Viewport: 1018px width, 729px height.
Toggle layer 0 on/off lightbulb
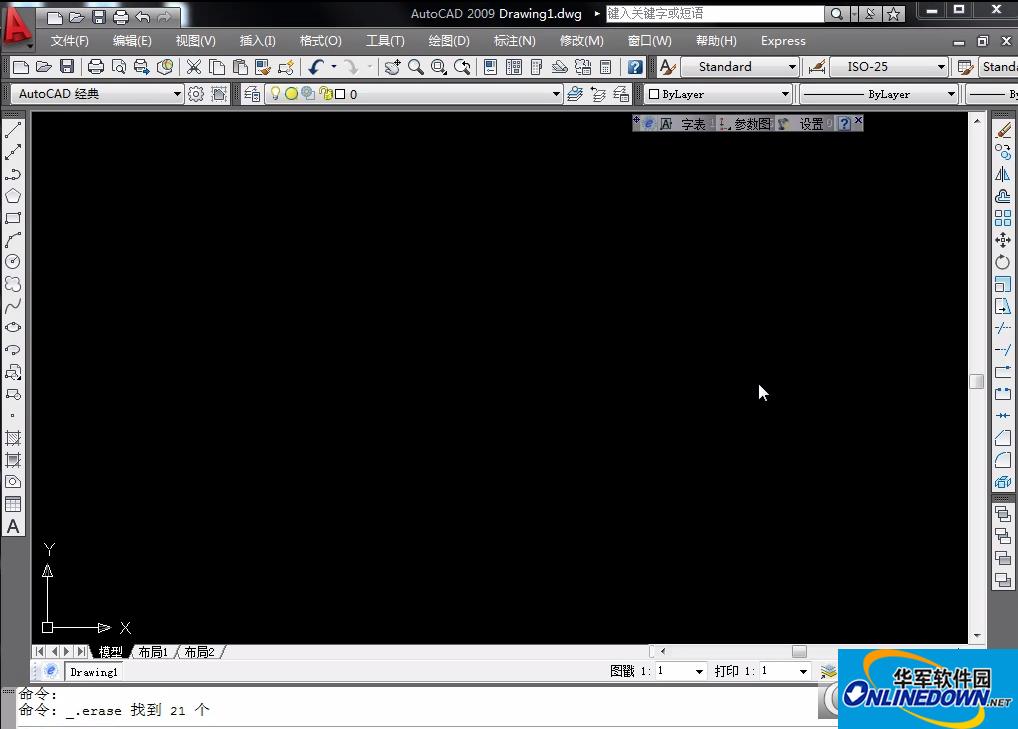coord(275,93)
